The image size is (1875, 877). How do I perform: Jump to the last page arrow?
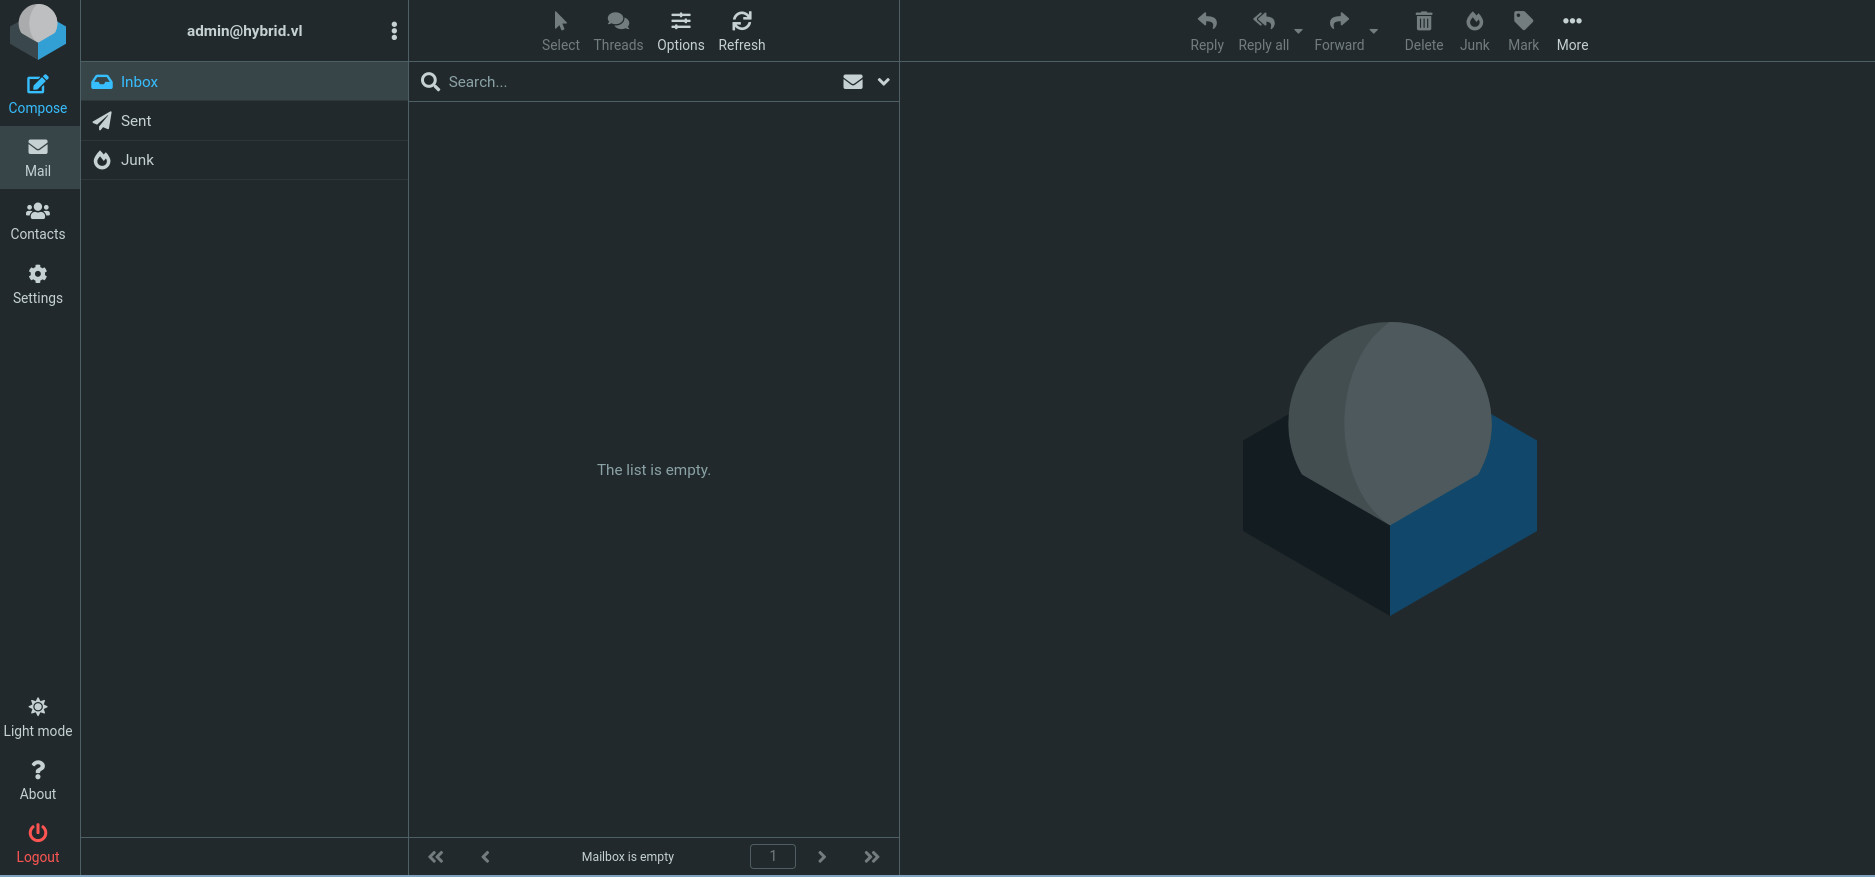click(x=872, y=857)
